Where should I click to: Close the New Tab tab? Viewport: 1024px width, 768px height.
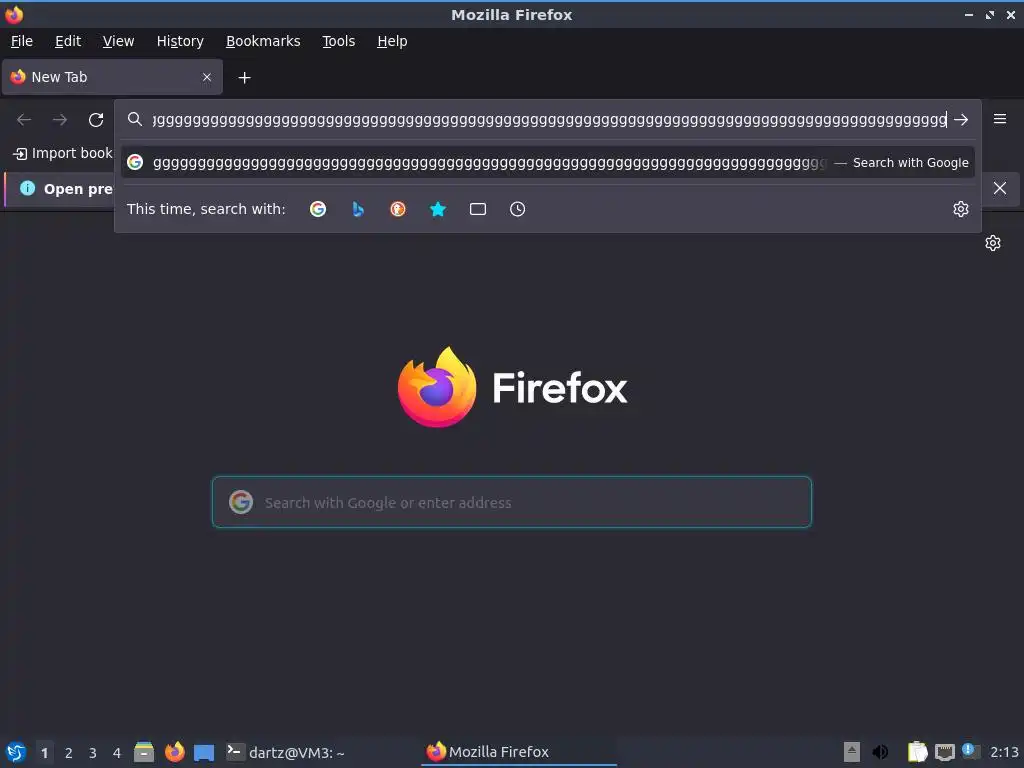pos(207,77)
